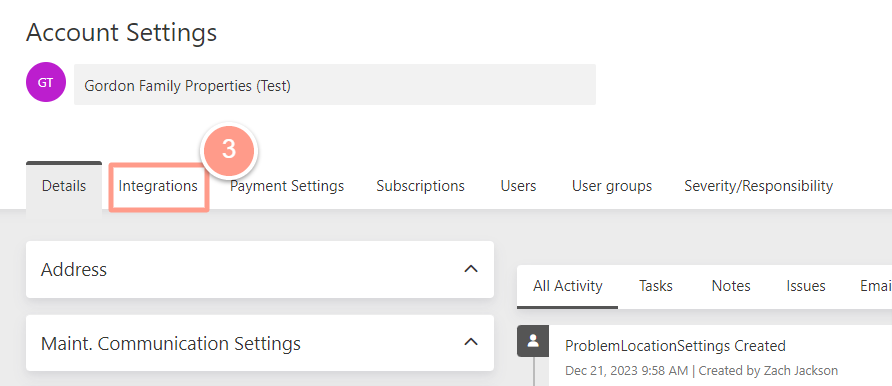
Task: Select the Subscriptions tab
Action: [x=420, y=186]
